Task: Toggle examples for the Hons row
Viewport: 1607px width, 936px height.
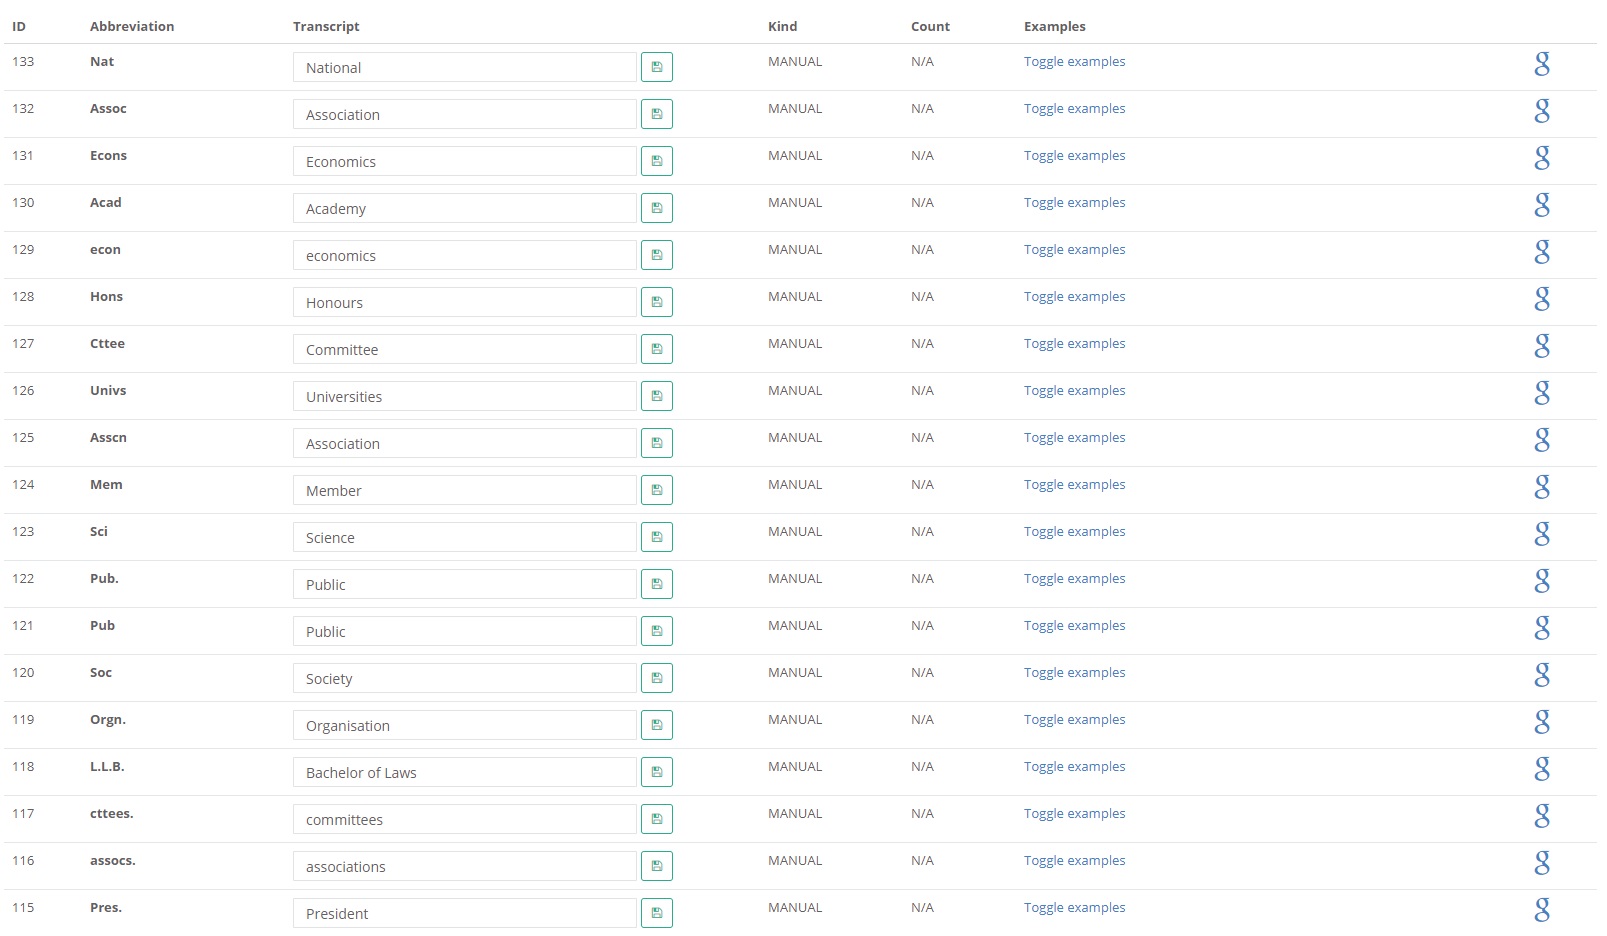Action: tap(1074, 297)
